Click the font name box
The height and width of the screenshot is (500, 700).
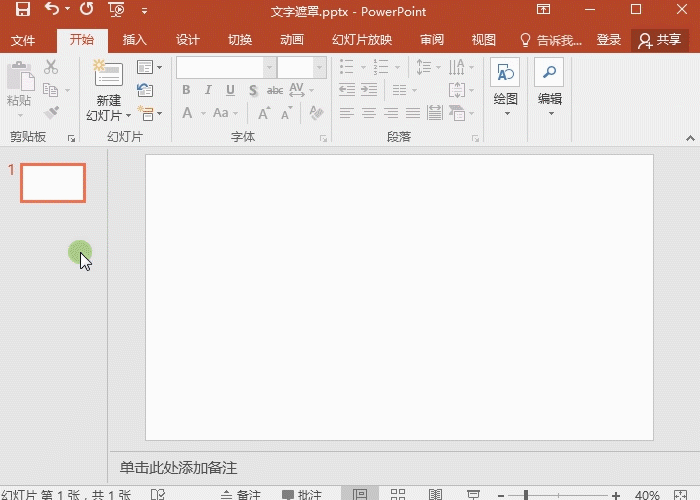[220, 68]
